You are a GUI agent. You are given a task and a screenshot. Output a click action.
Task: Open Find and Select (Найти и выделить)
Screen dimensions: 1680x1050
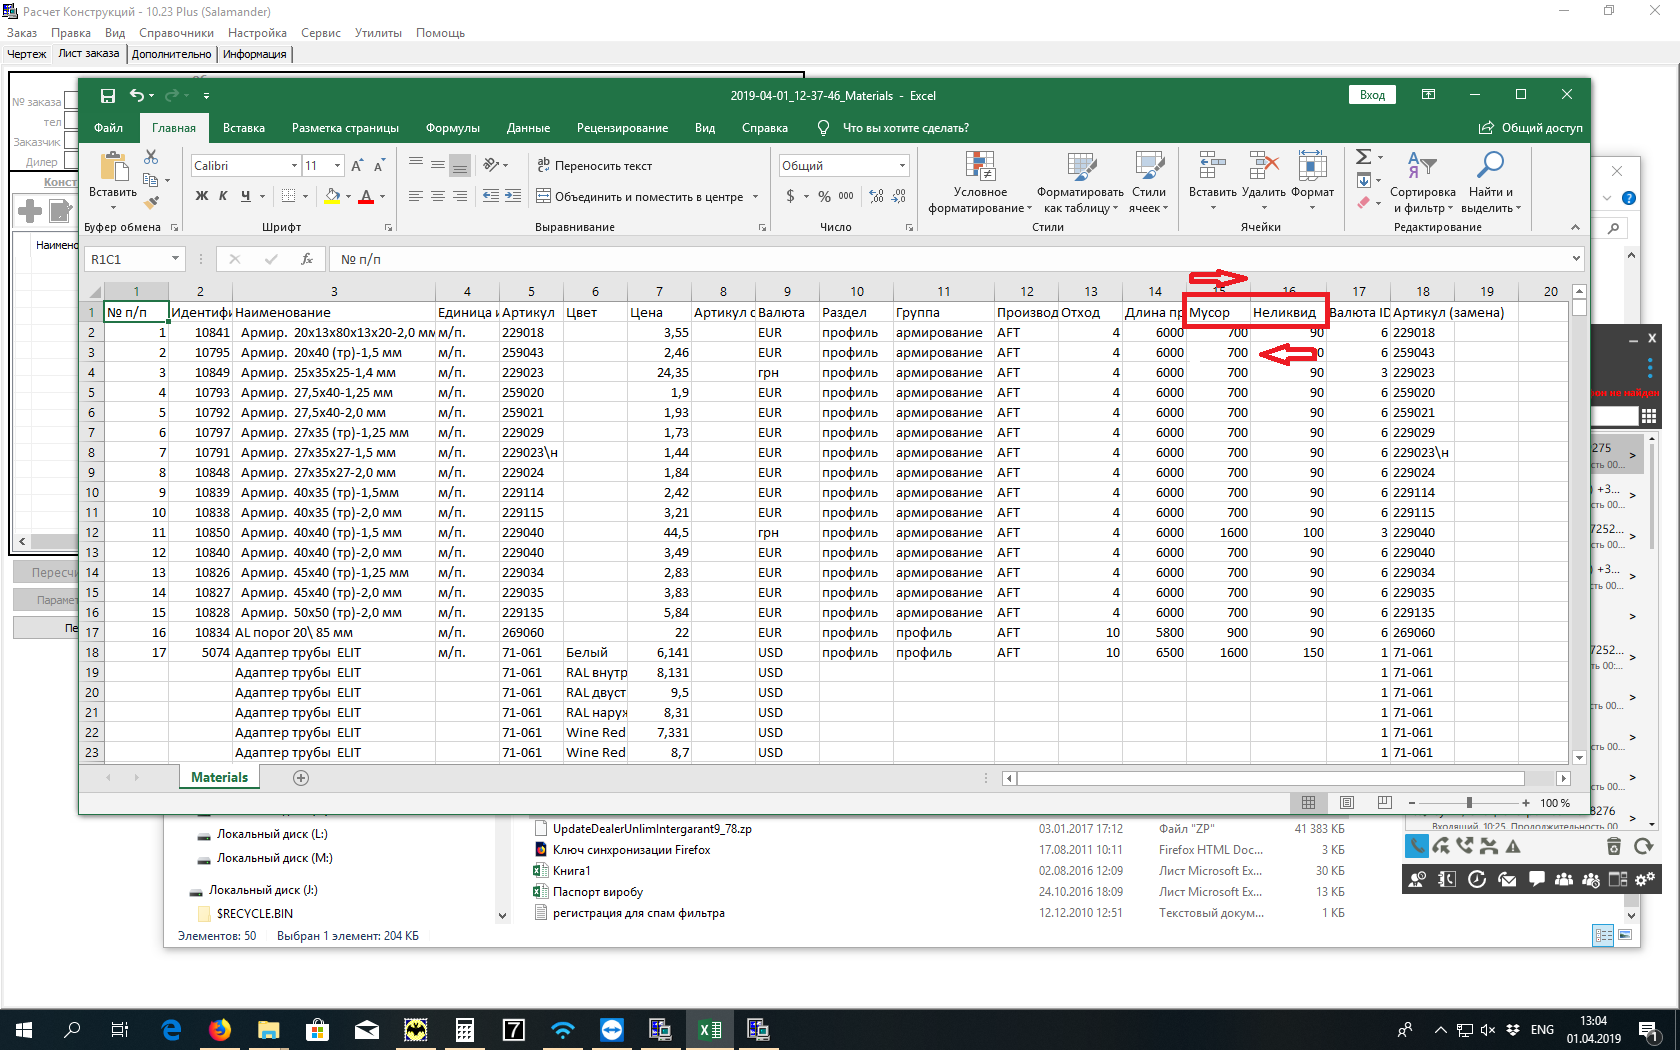pos(1491,182)
